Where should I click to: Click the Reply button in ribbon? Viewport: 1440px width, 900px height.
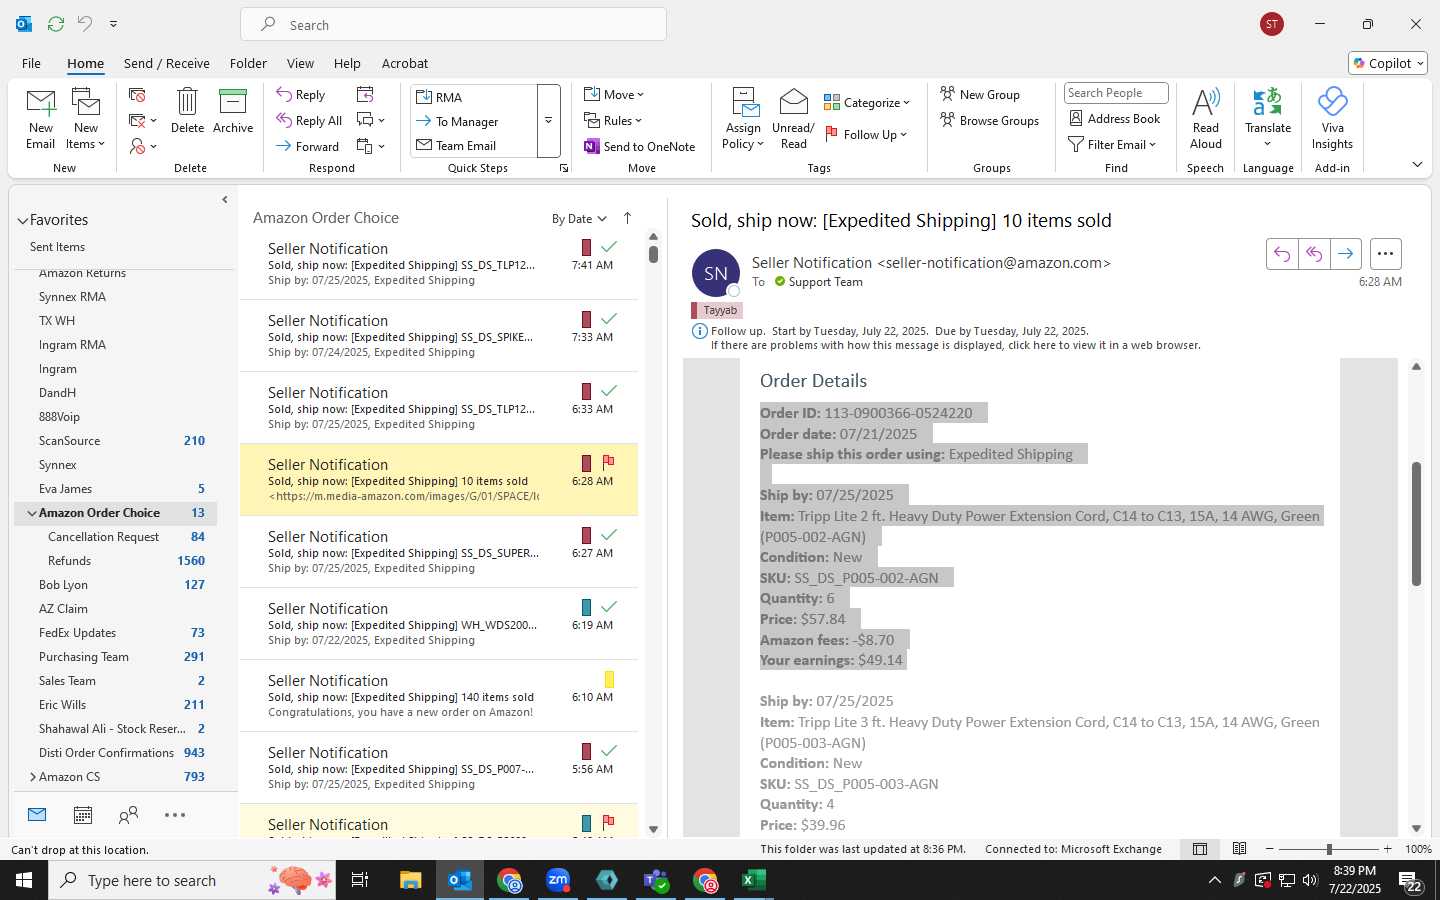(x=301, y=95)
